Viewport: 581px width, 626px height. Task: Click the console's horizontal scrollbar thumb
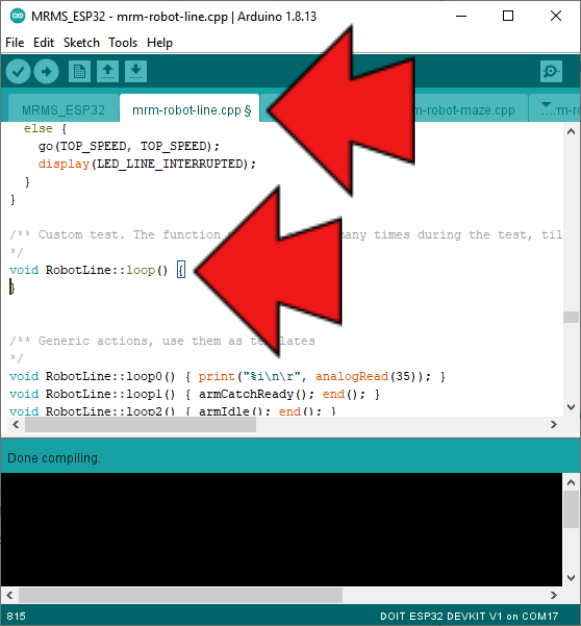click(180, 595)
